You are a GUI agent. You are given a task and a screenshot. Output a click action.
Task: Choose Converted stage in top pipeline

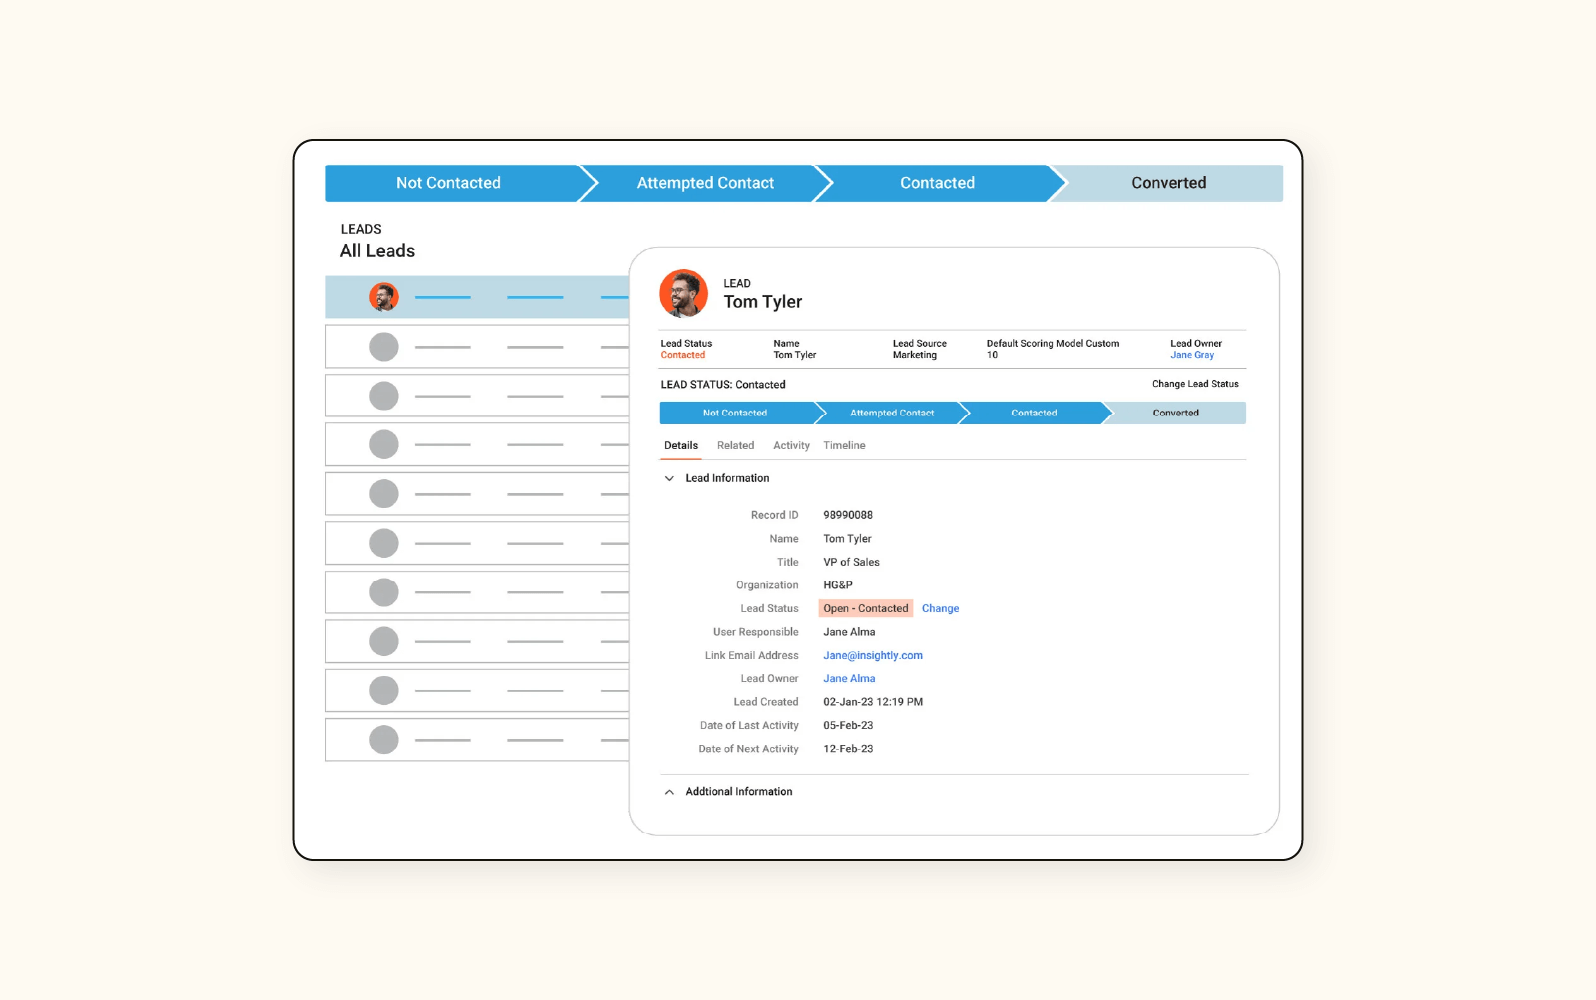(1168, 183)
